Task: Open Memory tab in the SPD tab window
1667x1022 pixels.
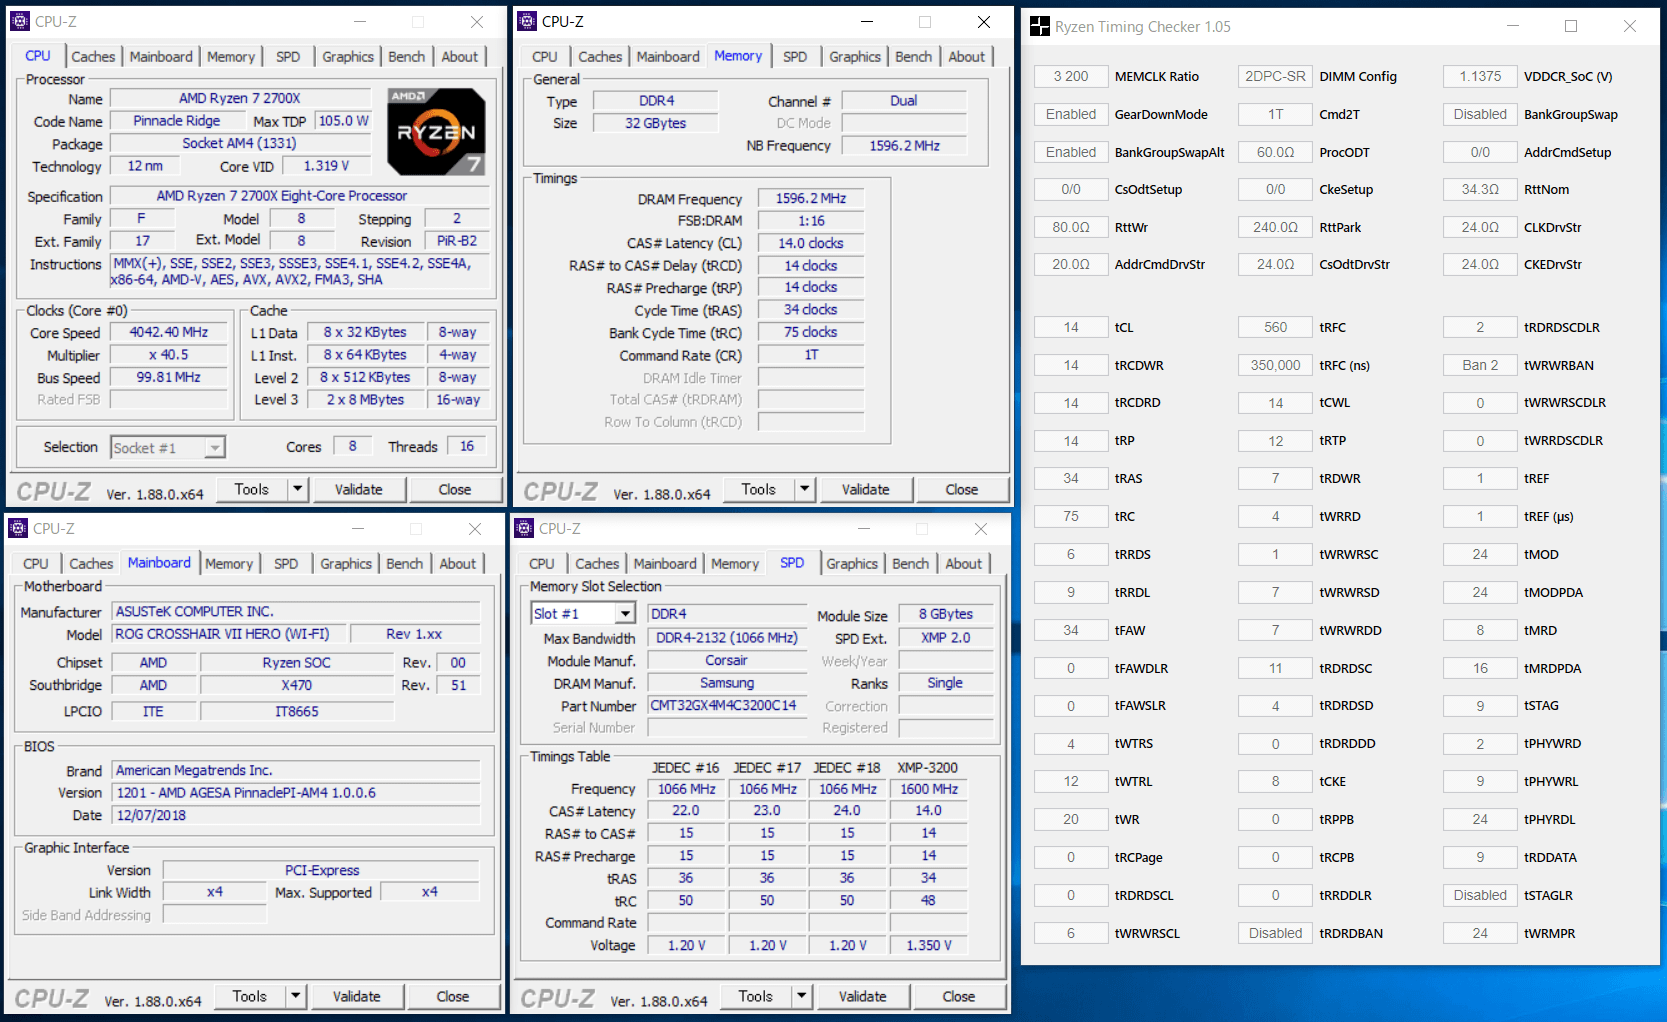Action: tap(735, 564)
